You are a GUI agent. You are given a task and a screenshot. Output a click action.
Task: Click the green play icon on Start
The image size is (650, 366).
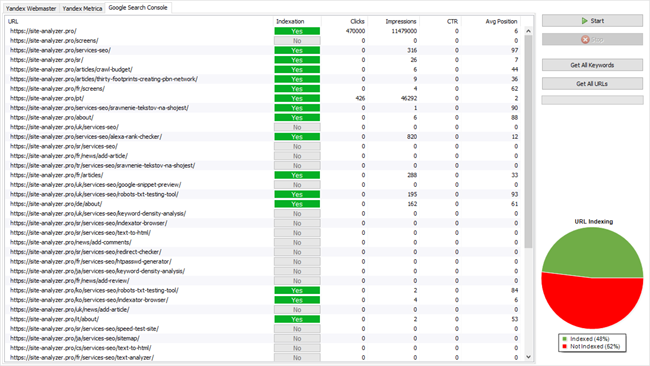click(x=585, y=21)
